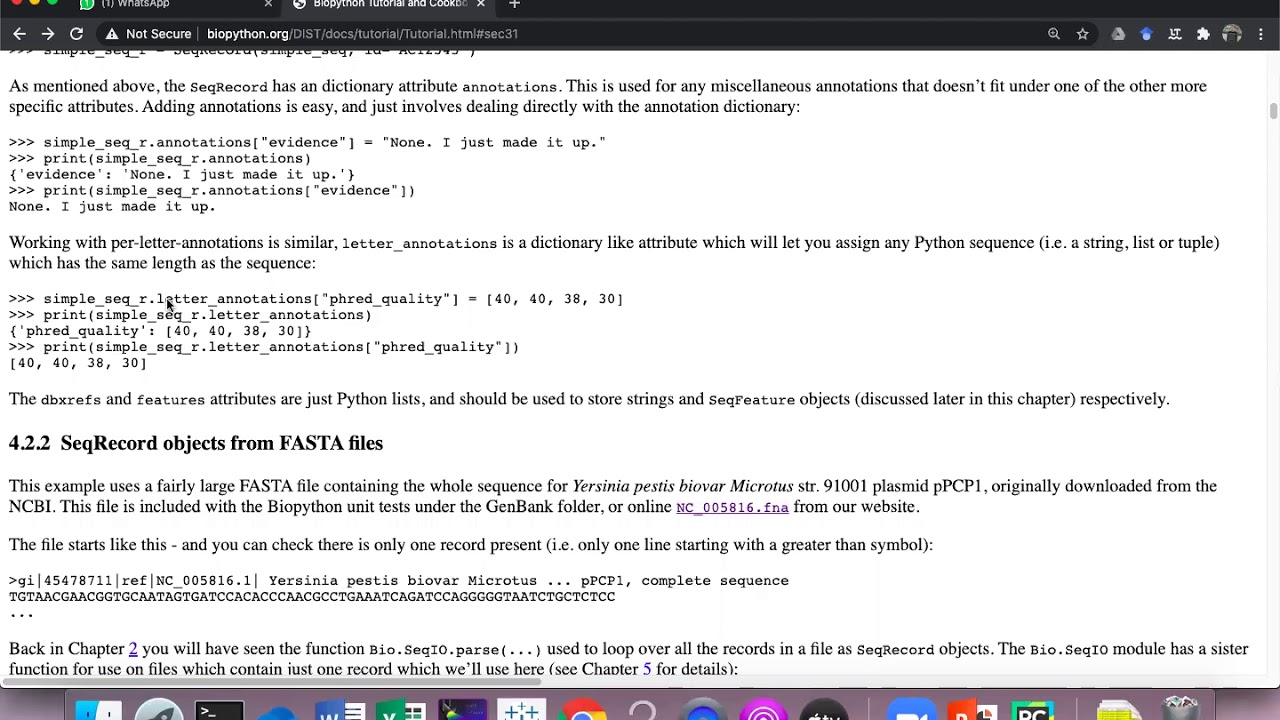This screenshot has height=720, width=1280.
Task: Click the inline code Bio.SeqIO.parse(...)
Action: pos(455,650)
